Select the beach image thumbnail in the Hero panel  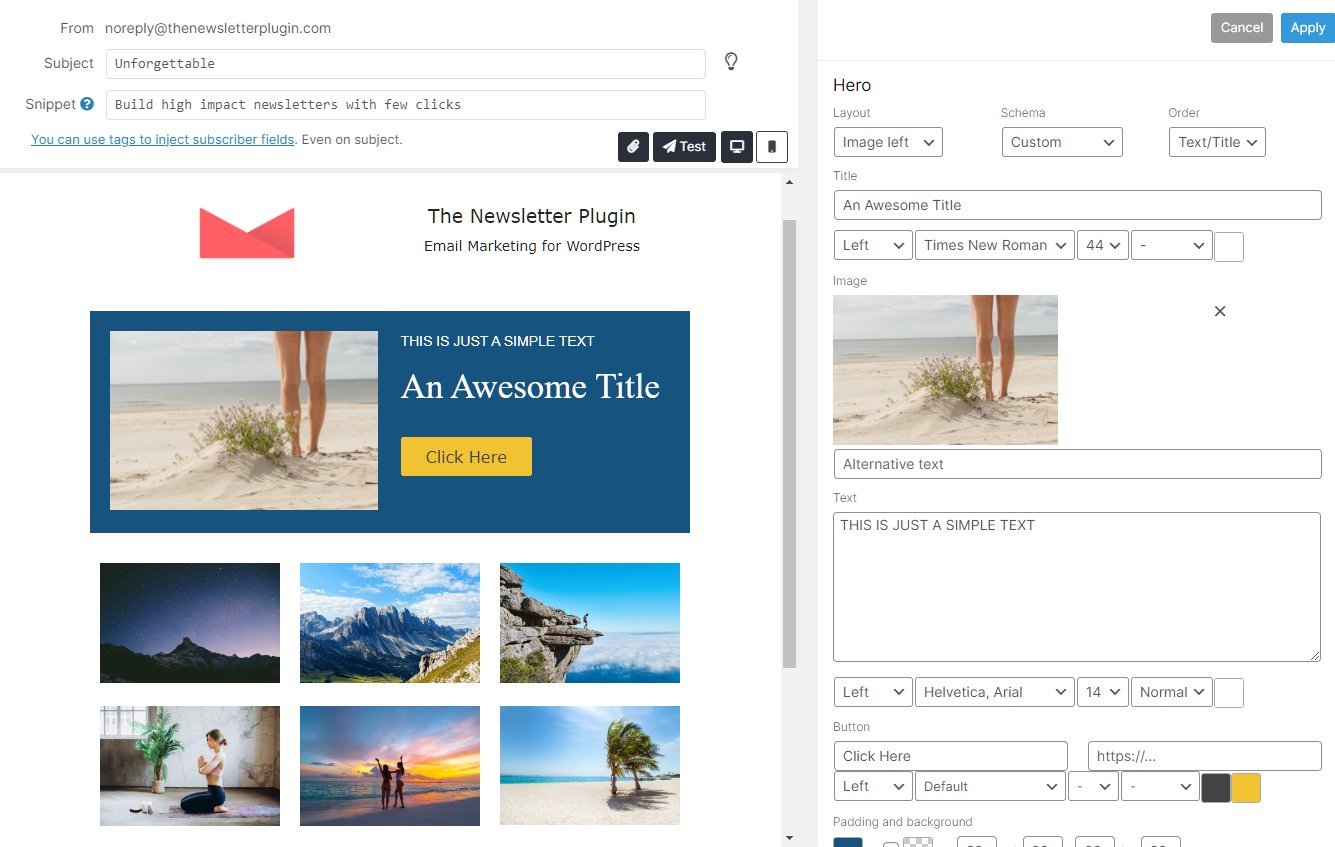pyautogui.click(x=945, y=370)
